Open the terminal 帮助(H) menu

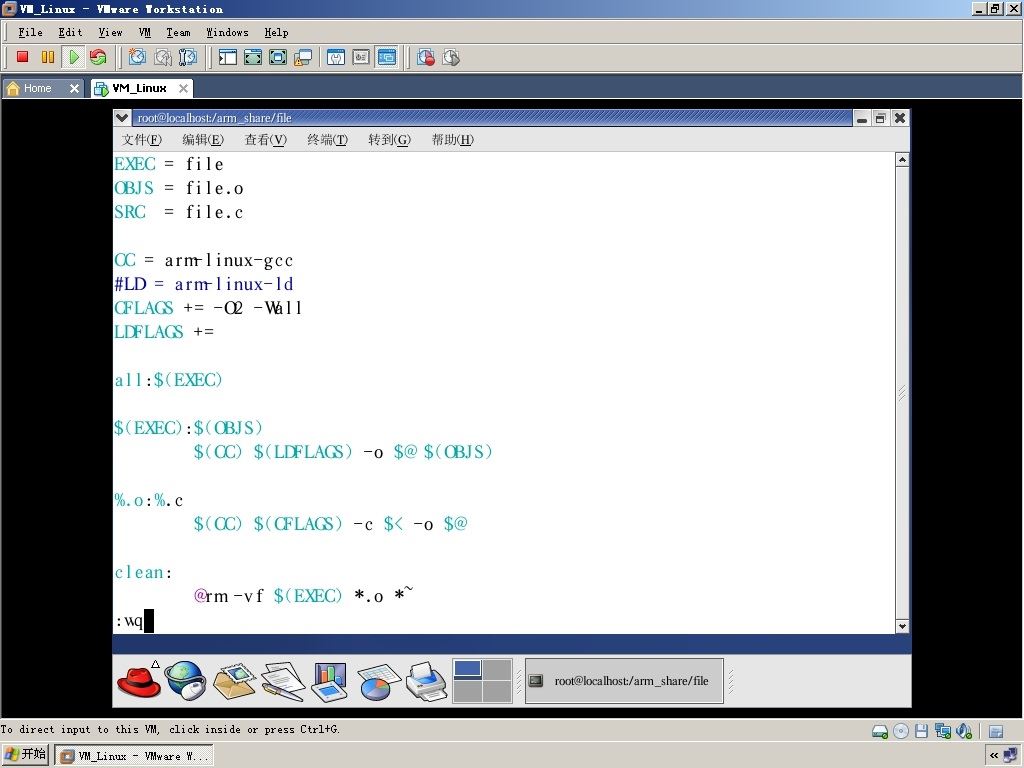point(453,139)
